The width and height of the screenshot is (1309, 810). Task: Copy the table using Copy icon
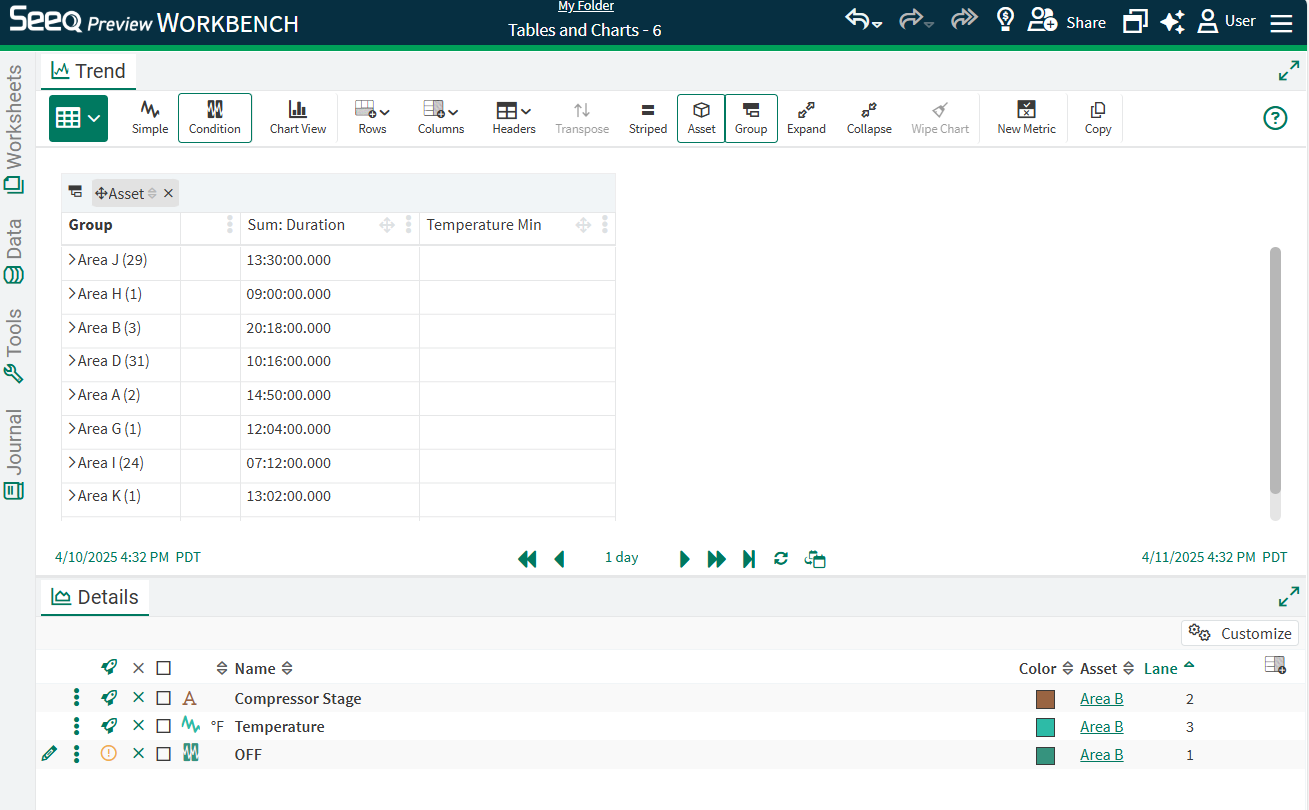(1097, 117)
